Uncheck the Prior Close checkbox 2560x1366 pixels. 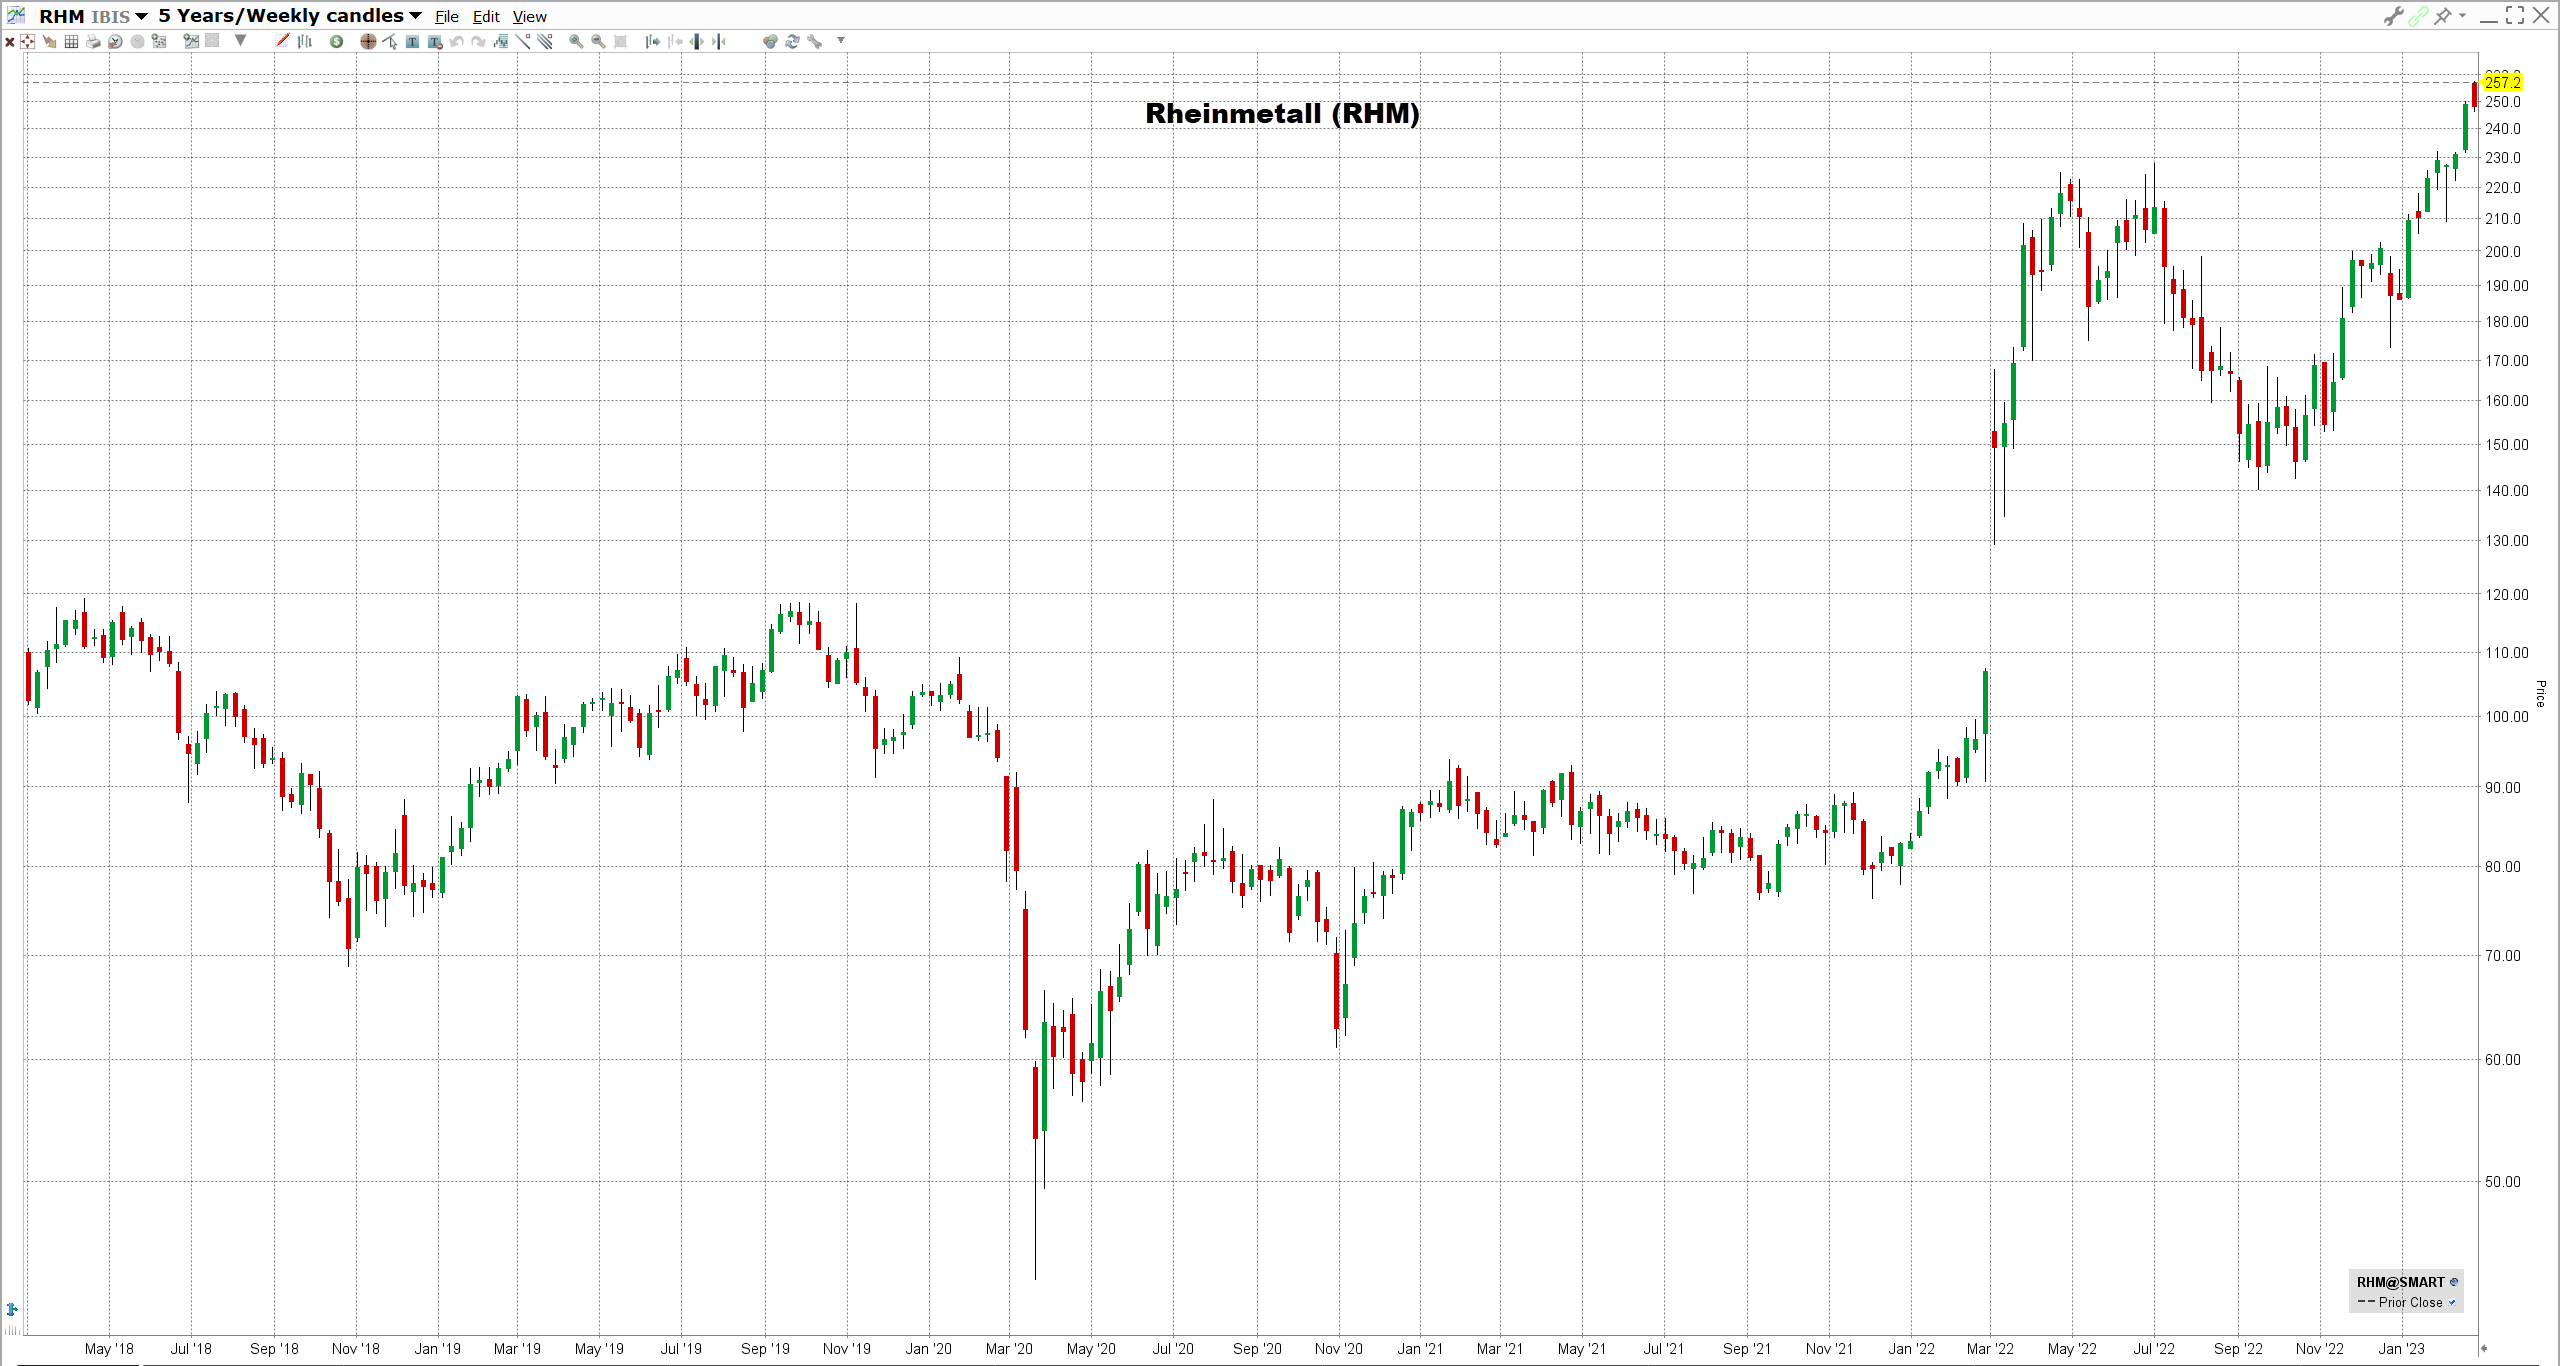tap(2452, 1302)
